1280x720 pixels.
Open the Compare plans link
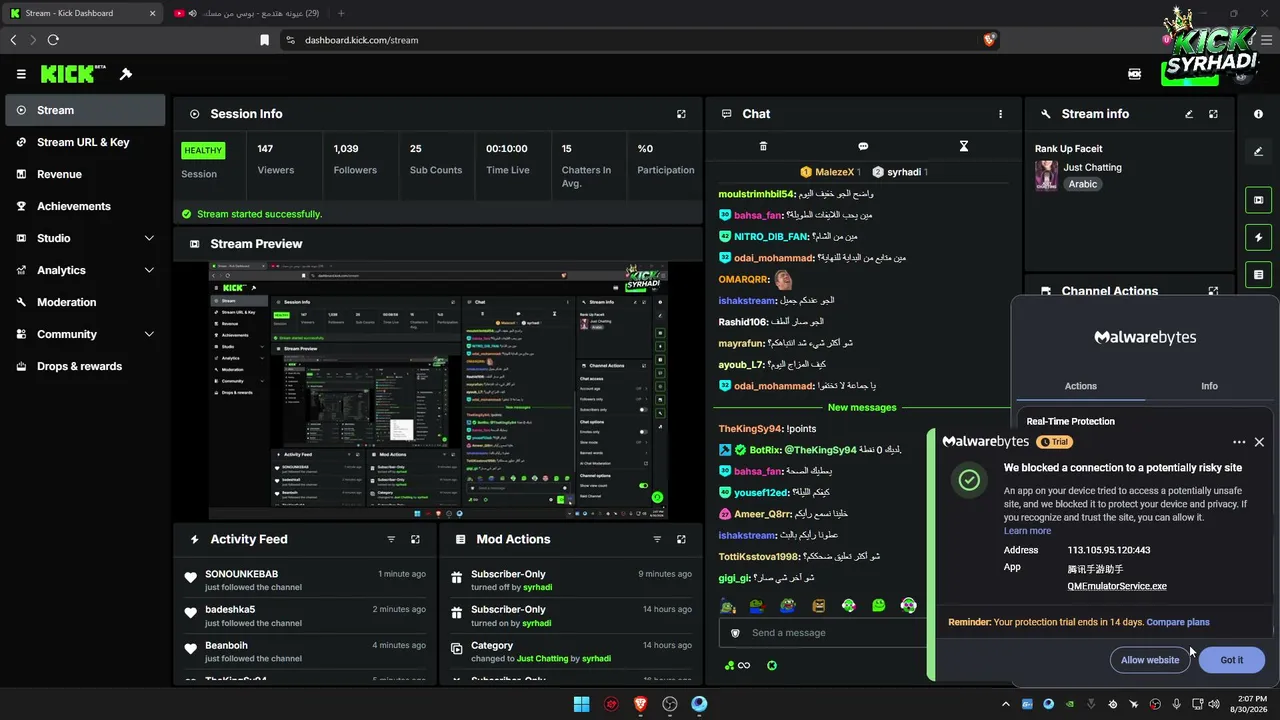point(1178,622)
